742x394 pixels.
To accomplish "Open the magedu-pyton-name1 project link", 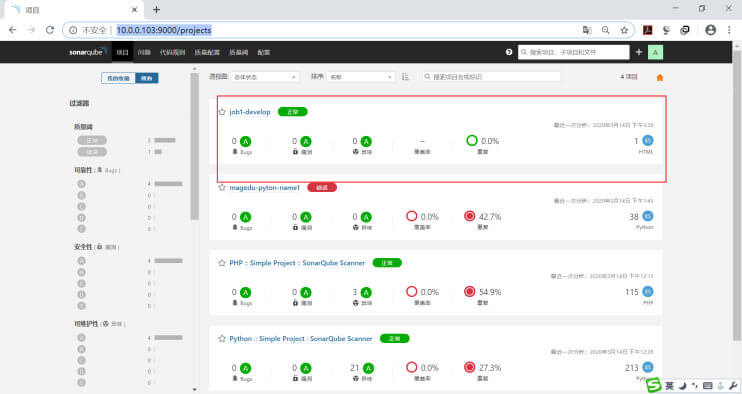I will point(265,187).
